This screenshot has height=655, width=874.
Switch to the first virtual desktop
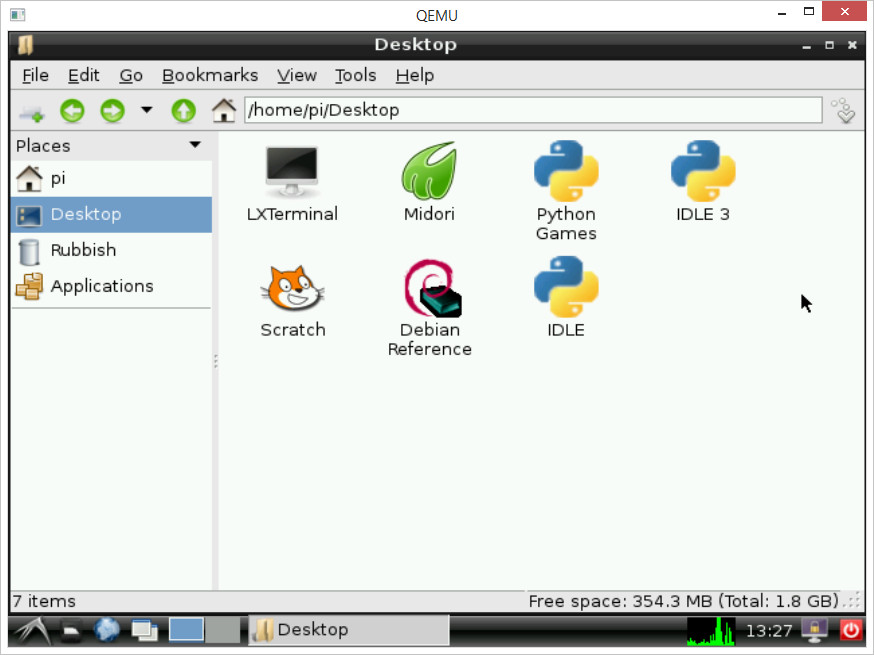(186, 630)
